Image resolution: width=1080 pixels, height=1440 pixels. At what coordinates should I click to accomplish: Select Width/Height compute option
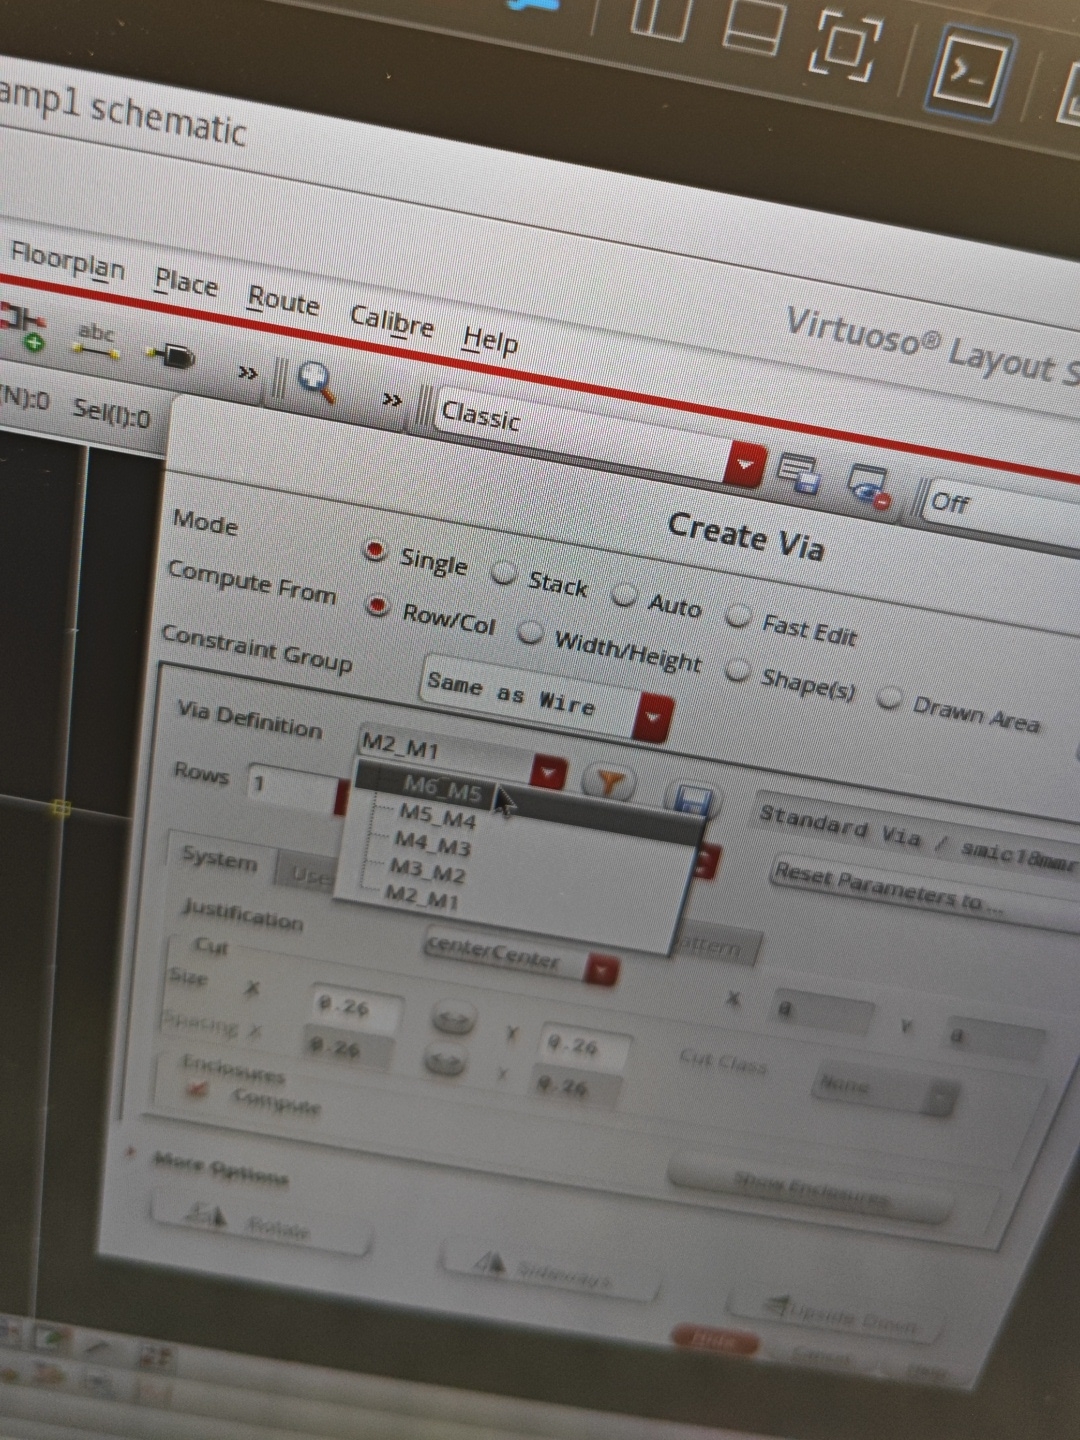(529, 633)
